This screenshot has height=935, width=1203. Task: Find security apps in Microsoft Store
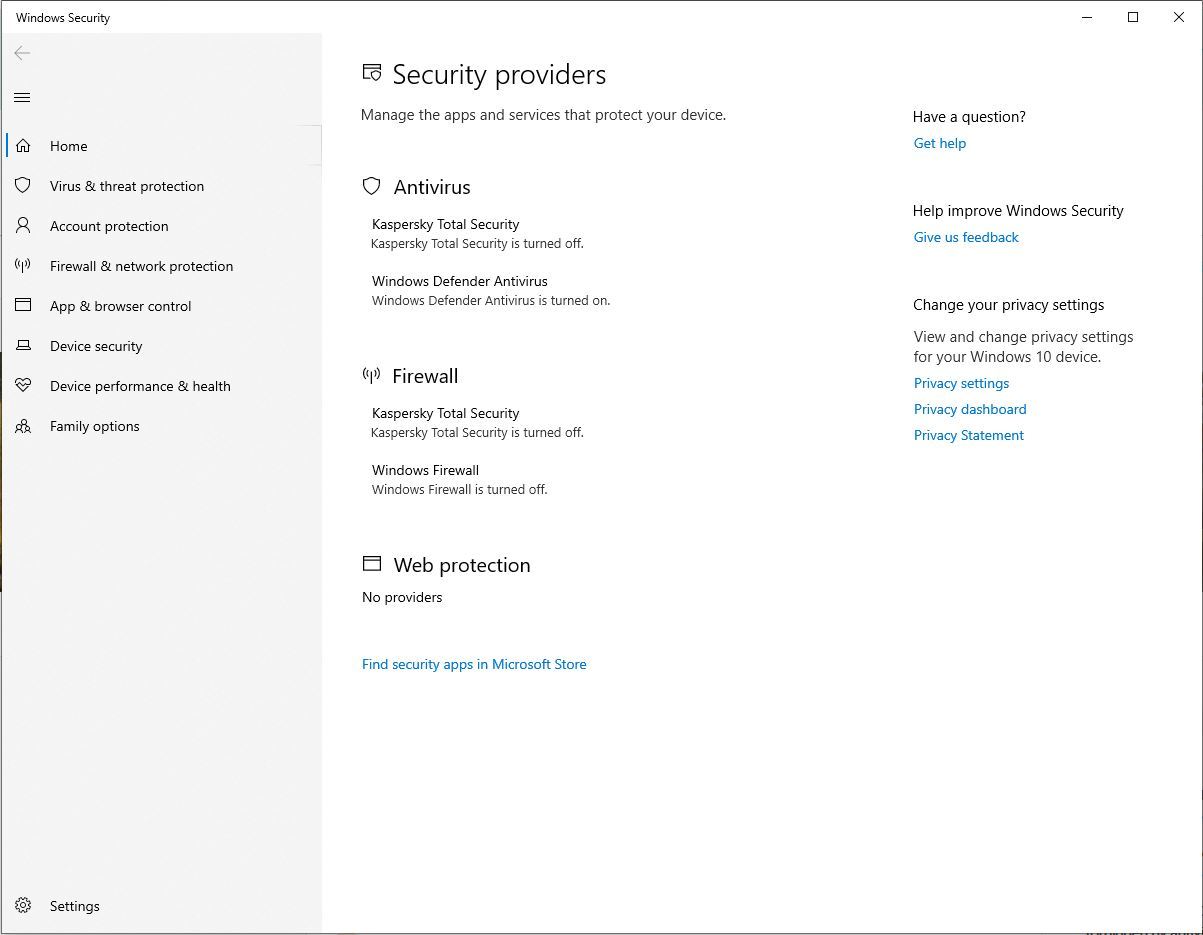(x=474, y=664)
